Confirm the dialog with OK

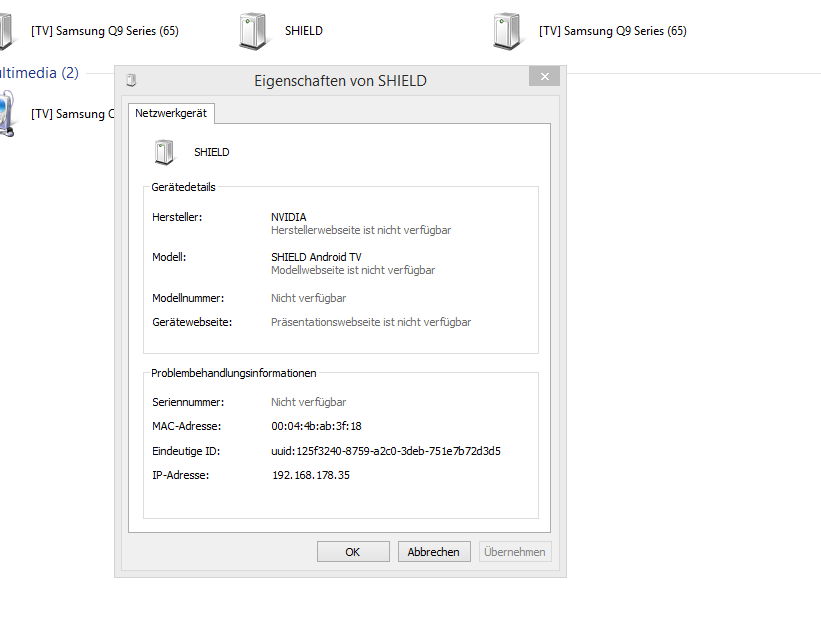353,552
